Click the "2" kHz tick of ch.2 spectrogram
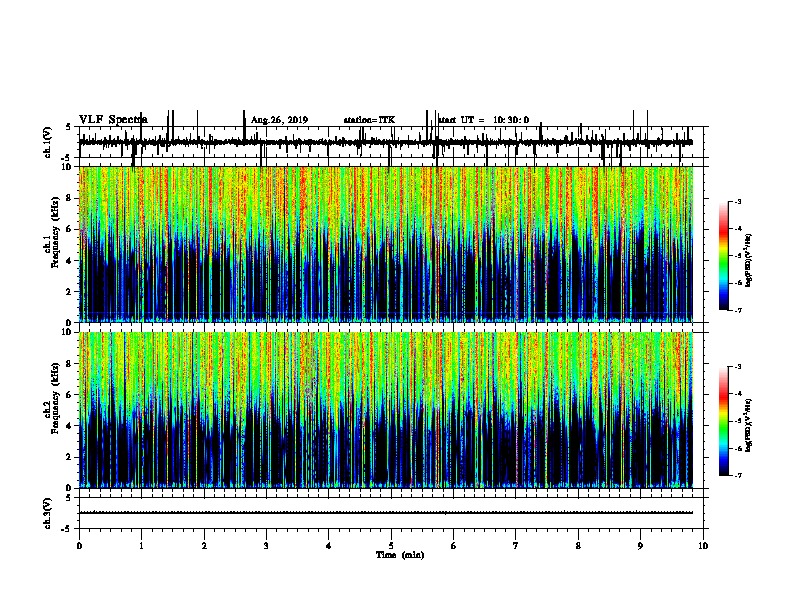Screen dimensions: 792x612 (x=69, y=457)
